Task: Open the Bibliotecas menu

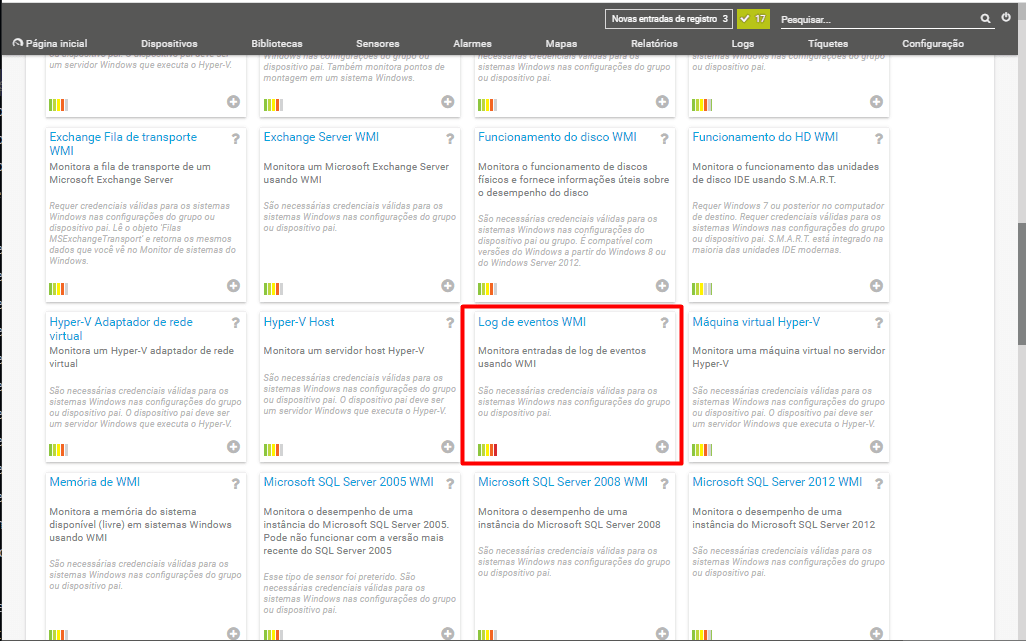Action: click(277, 43)
